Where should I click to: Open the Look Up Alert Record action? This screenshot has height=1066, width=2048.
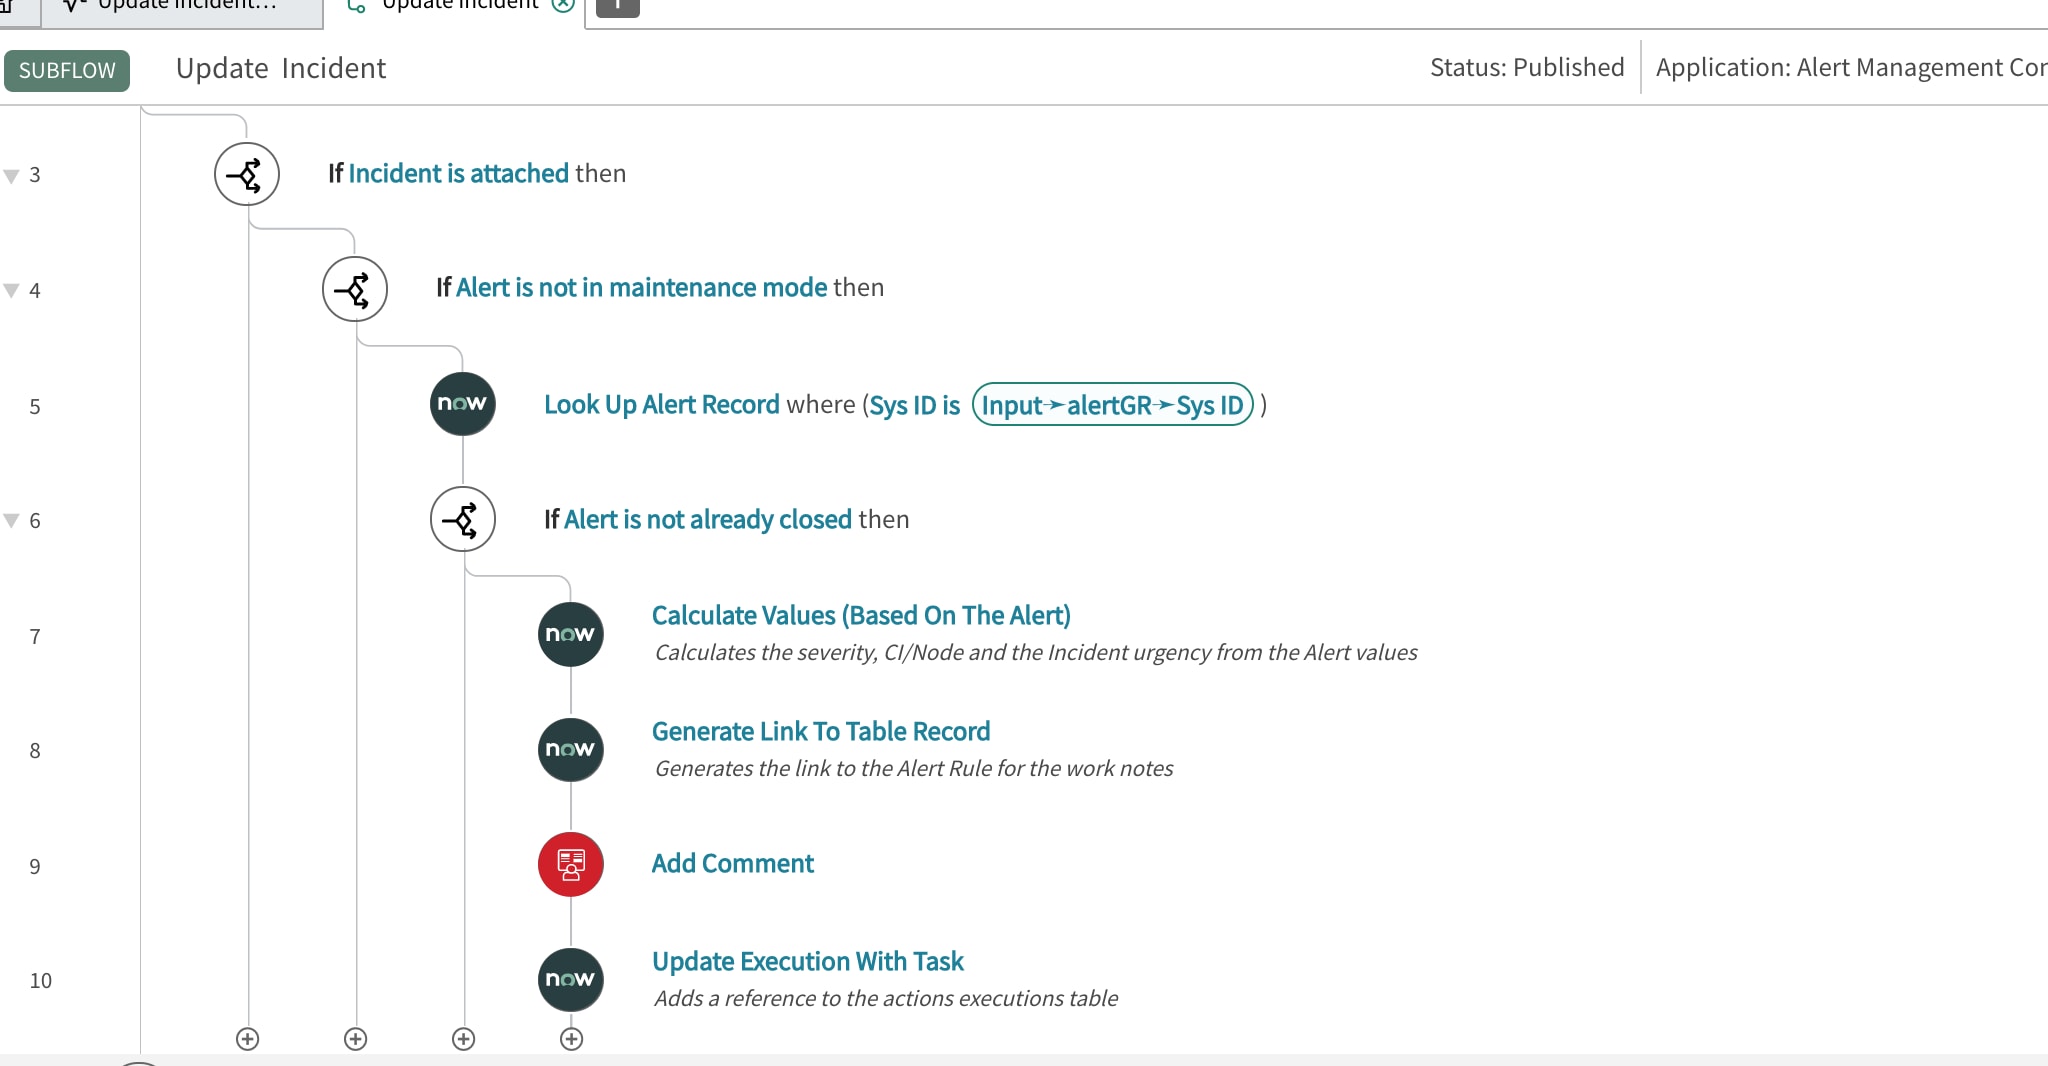click(661, 405)
